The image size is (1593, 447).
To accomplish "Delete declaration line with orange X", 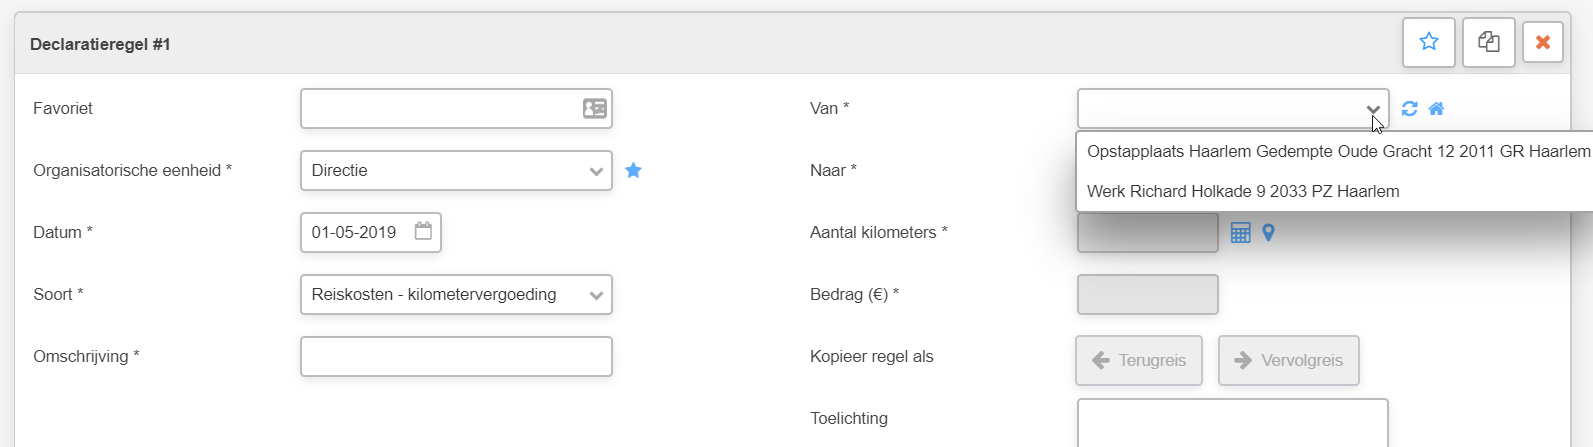I will click(x=1542, y=43).
